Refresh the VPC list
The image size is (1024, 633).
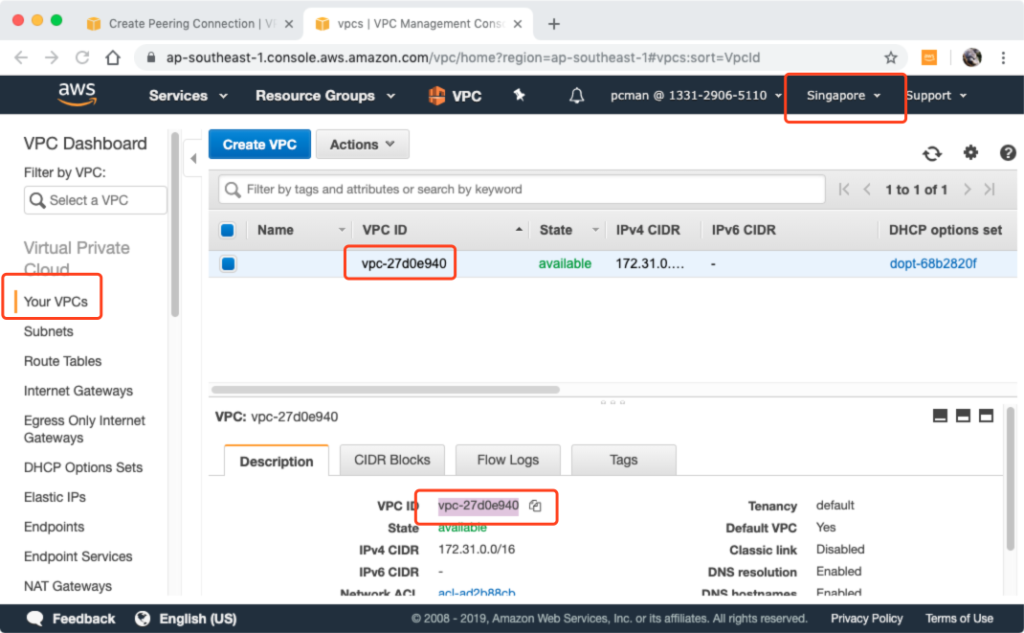point(932,154)
